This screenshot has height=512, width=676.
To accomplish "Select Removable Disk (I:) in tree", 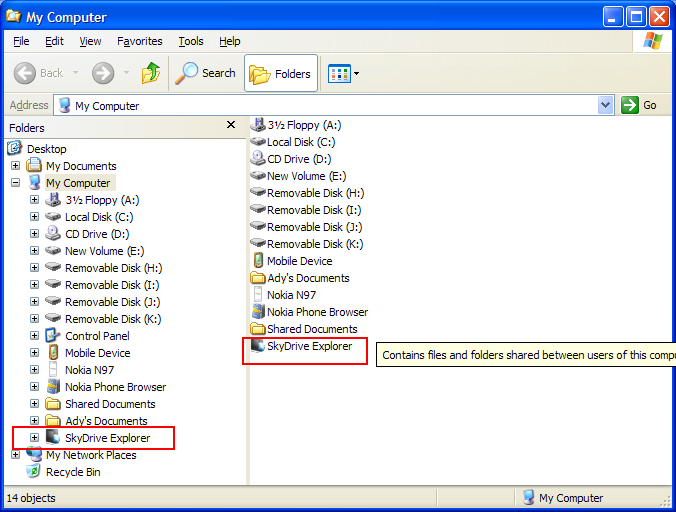I will 112,285.
